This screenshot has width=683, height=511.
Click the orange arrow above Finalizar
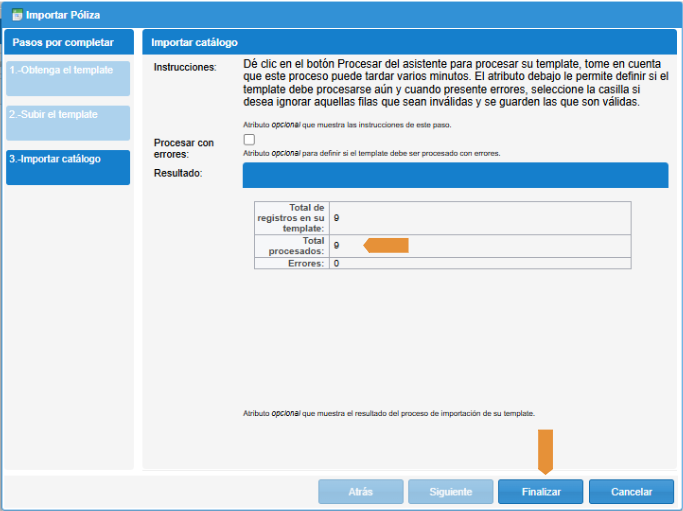[x=545, y=451]
